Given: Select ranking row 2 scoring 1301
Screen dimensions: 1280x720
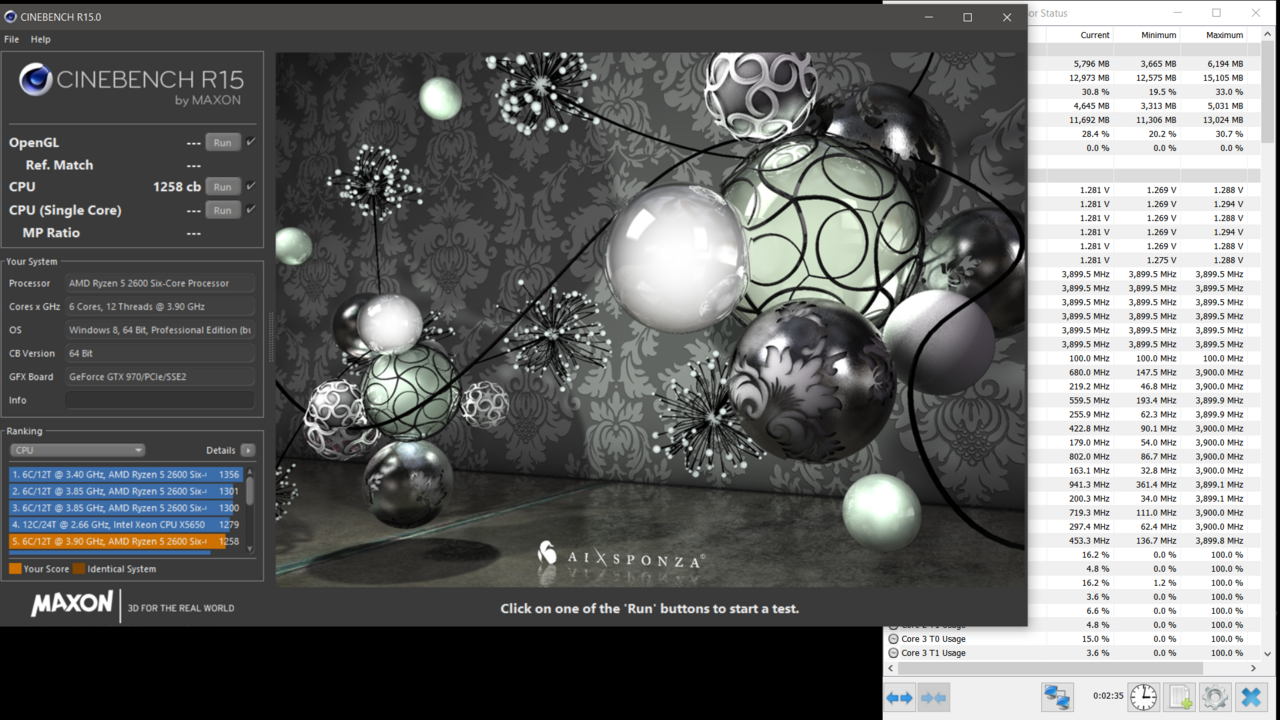Looking at the screenshot, I should tap(126, 491).
